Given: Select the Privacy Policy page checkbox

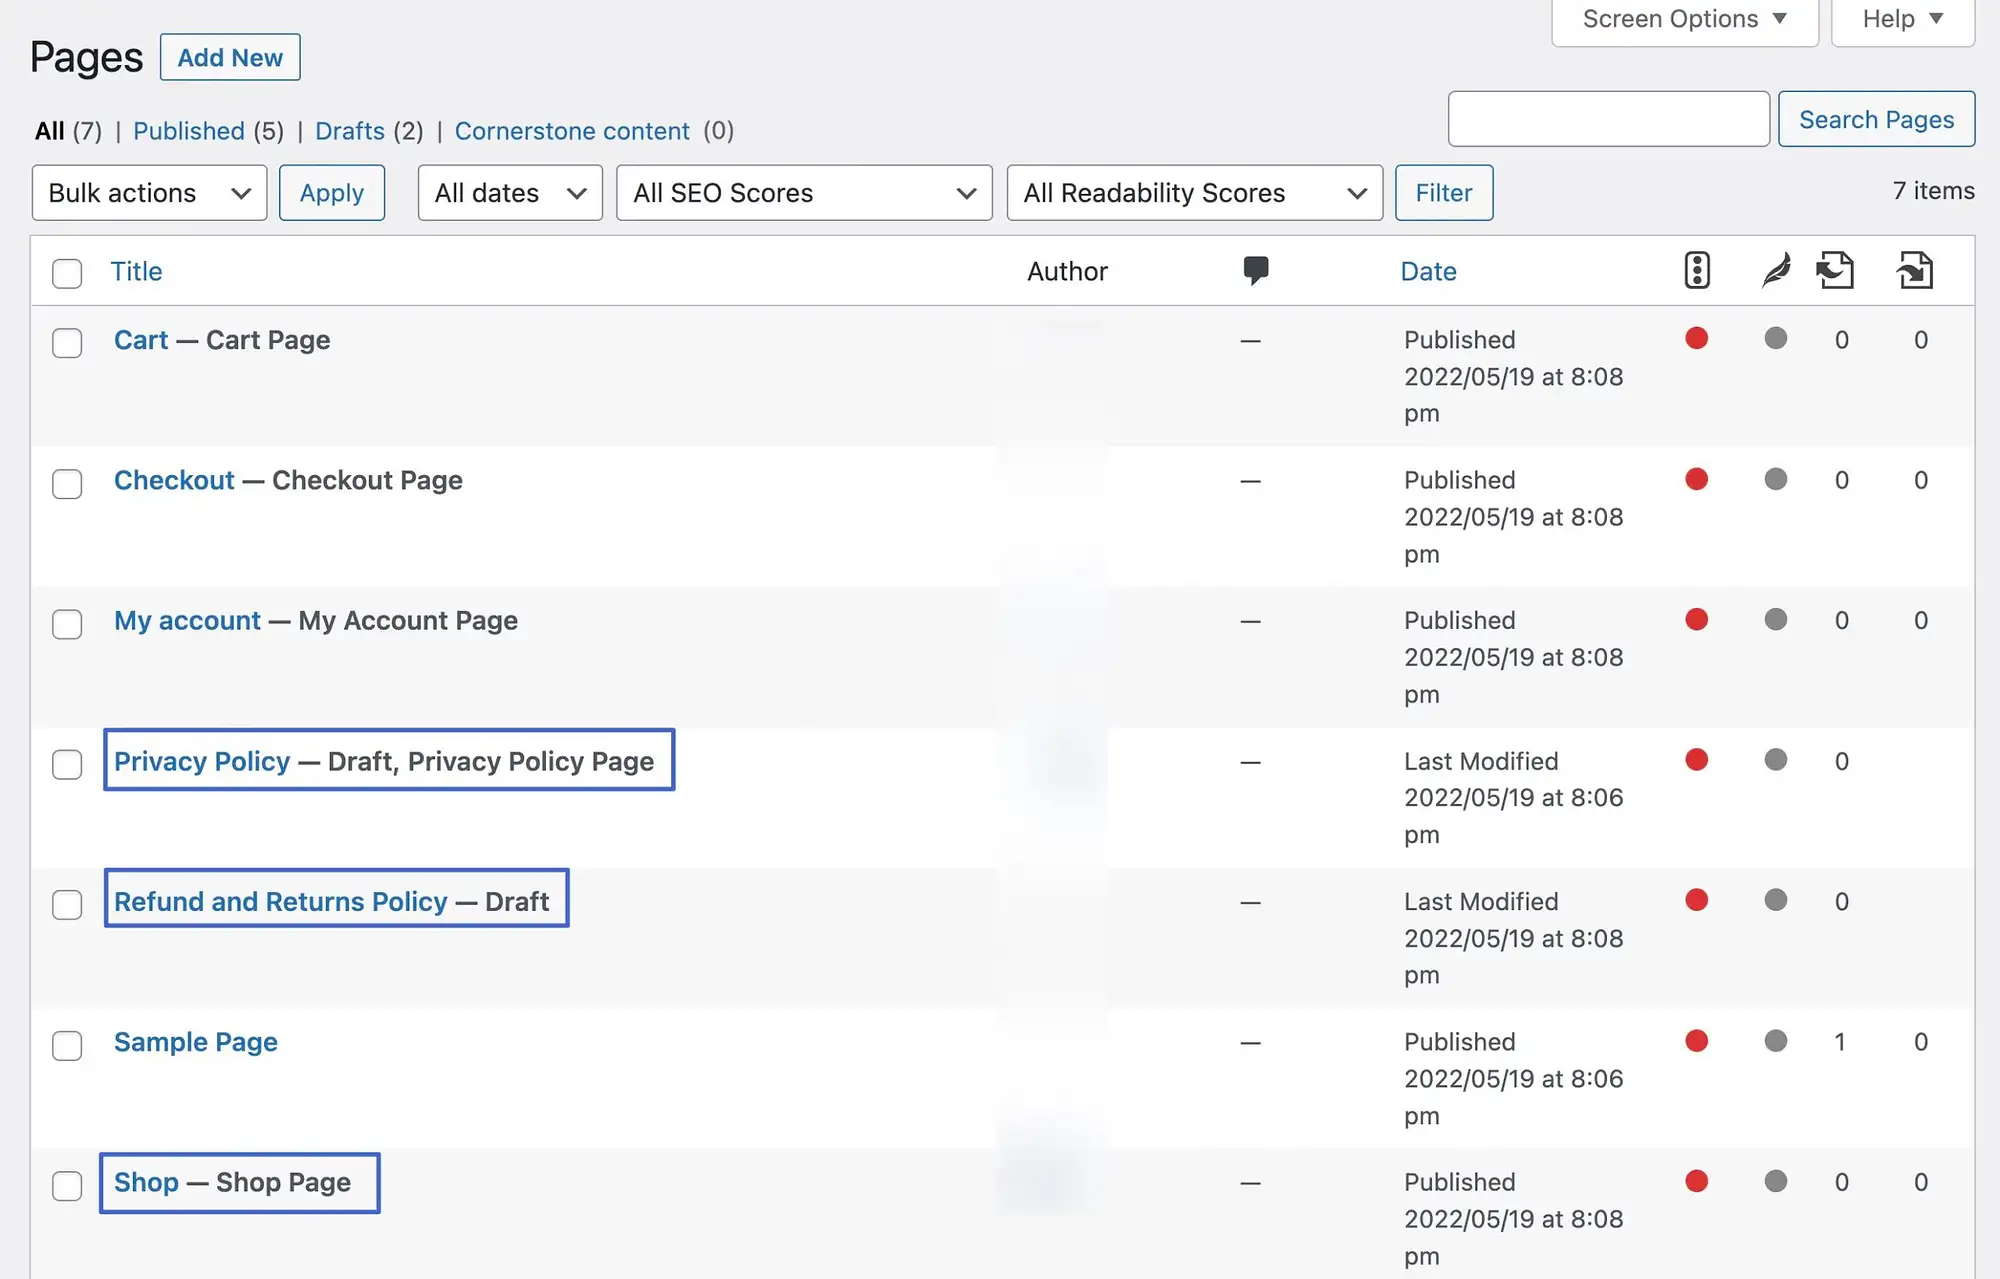Looking at the screenshot, I should point(67,765).
